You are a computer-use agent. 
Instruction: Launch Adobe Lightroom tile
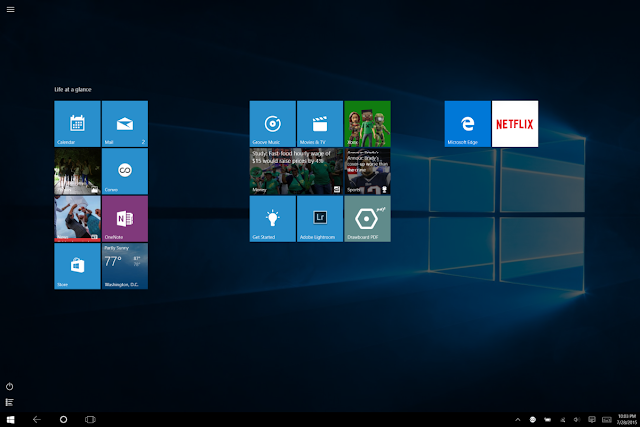pos(320,219)
